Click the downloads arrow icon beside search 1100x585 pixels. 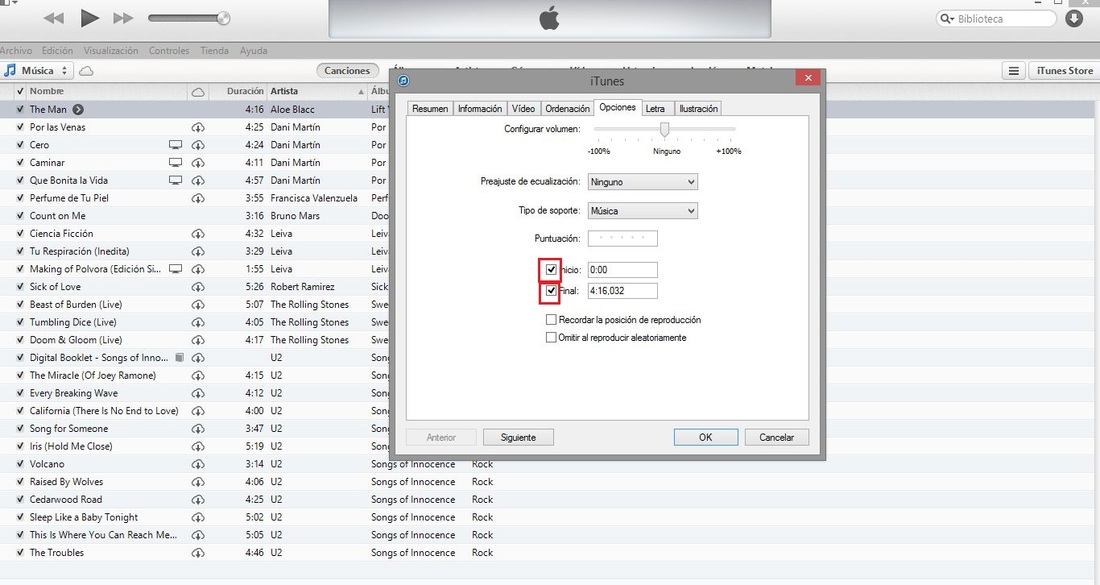(x=1074, y=19)
